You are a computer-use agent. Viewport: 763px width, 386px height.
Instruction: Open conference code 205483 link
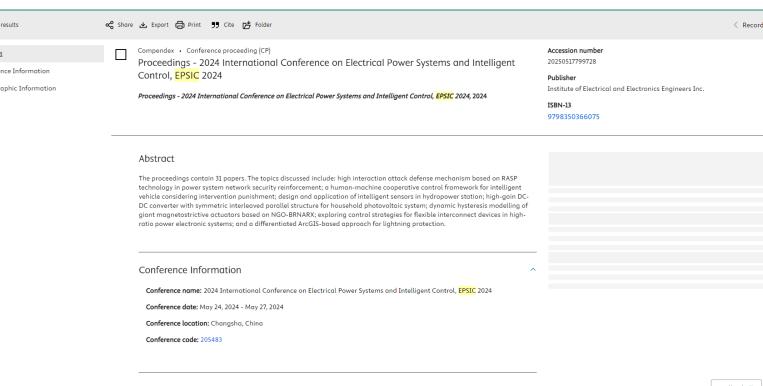point(211,340)
